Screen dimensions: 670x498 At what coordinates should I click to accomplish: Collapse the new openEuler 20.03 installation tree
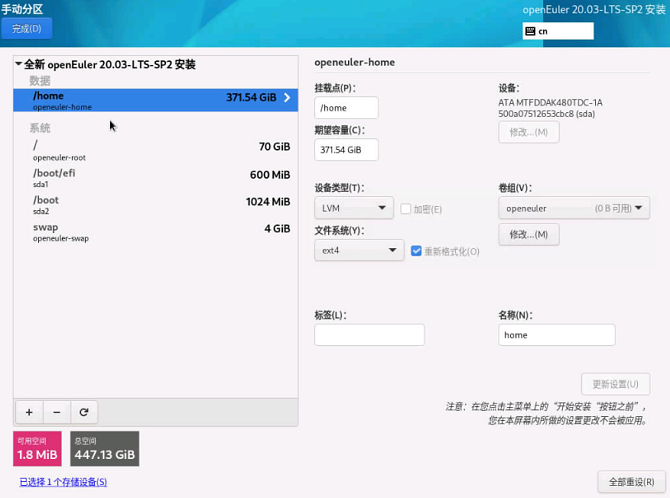point(19,65)
